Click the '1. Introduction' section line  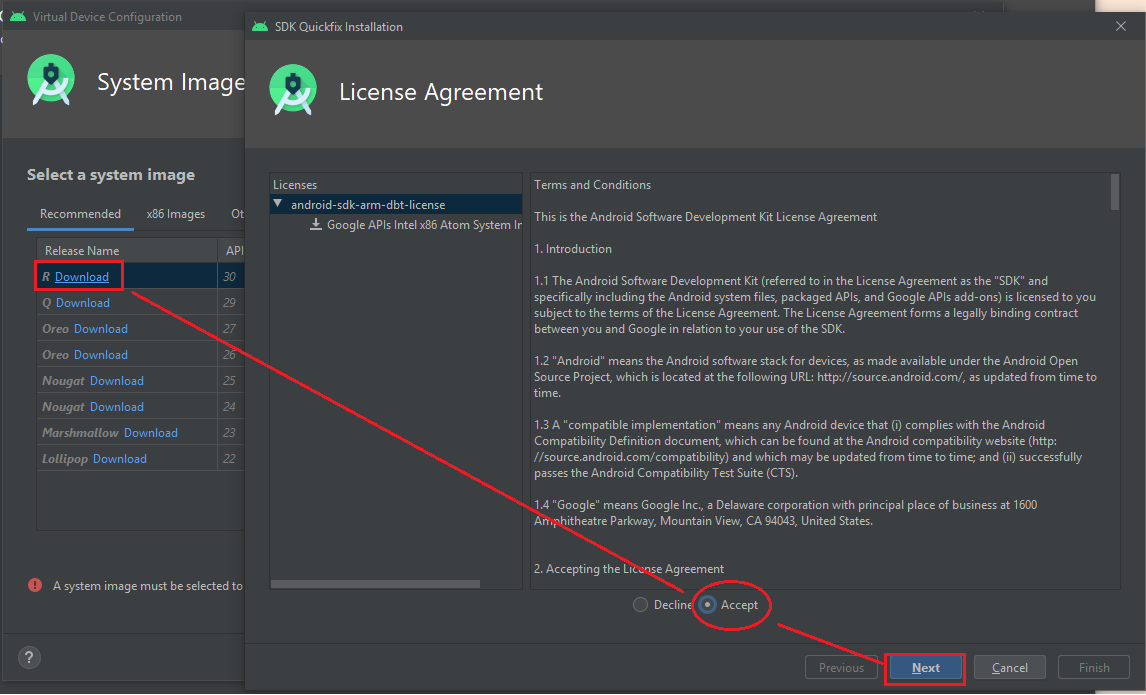573,249
